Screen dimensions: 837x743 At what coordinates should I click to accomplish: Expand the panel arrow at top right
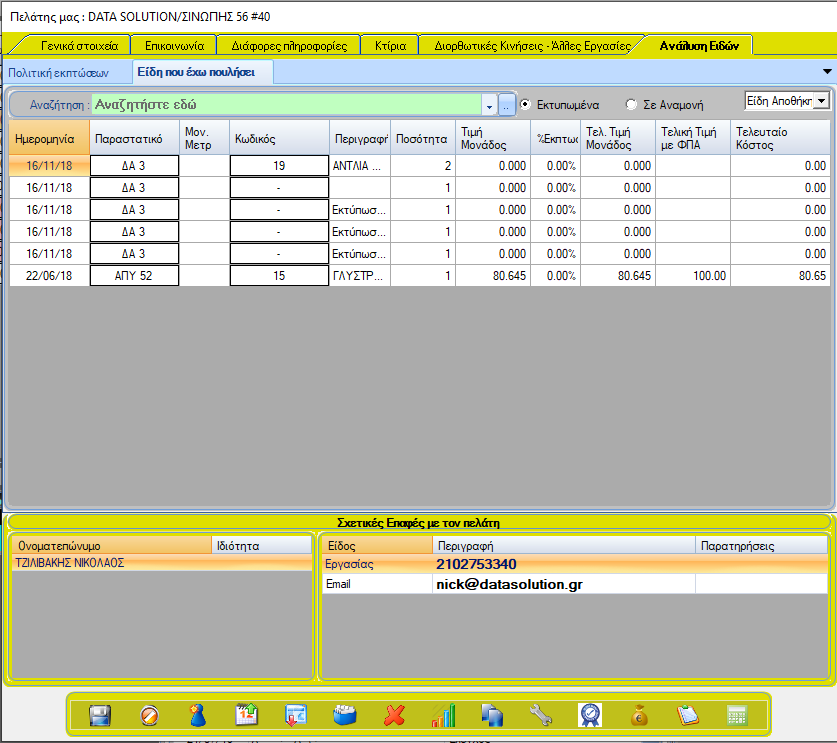(x=827, y=72)
